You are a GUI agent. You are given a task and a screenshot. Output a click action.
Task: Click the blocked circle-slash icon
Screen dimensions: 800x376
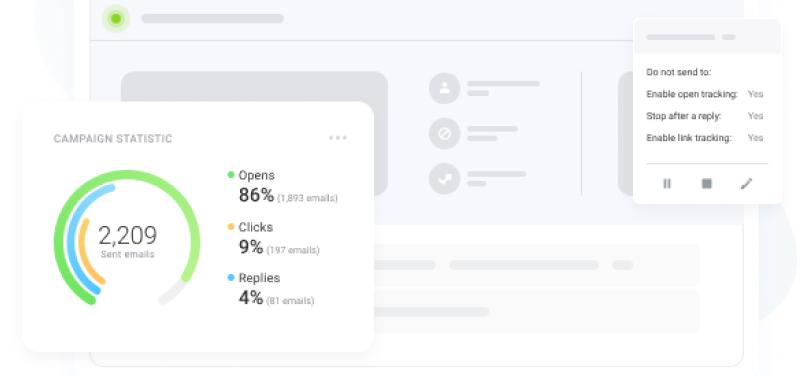(x=444, y=134)
